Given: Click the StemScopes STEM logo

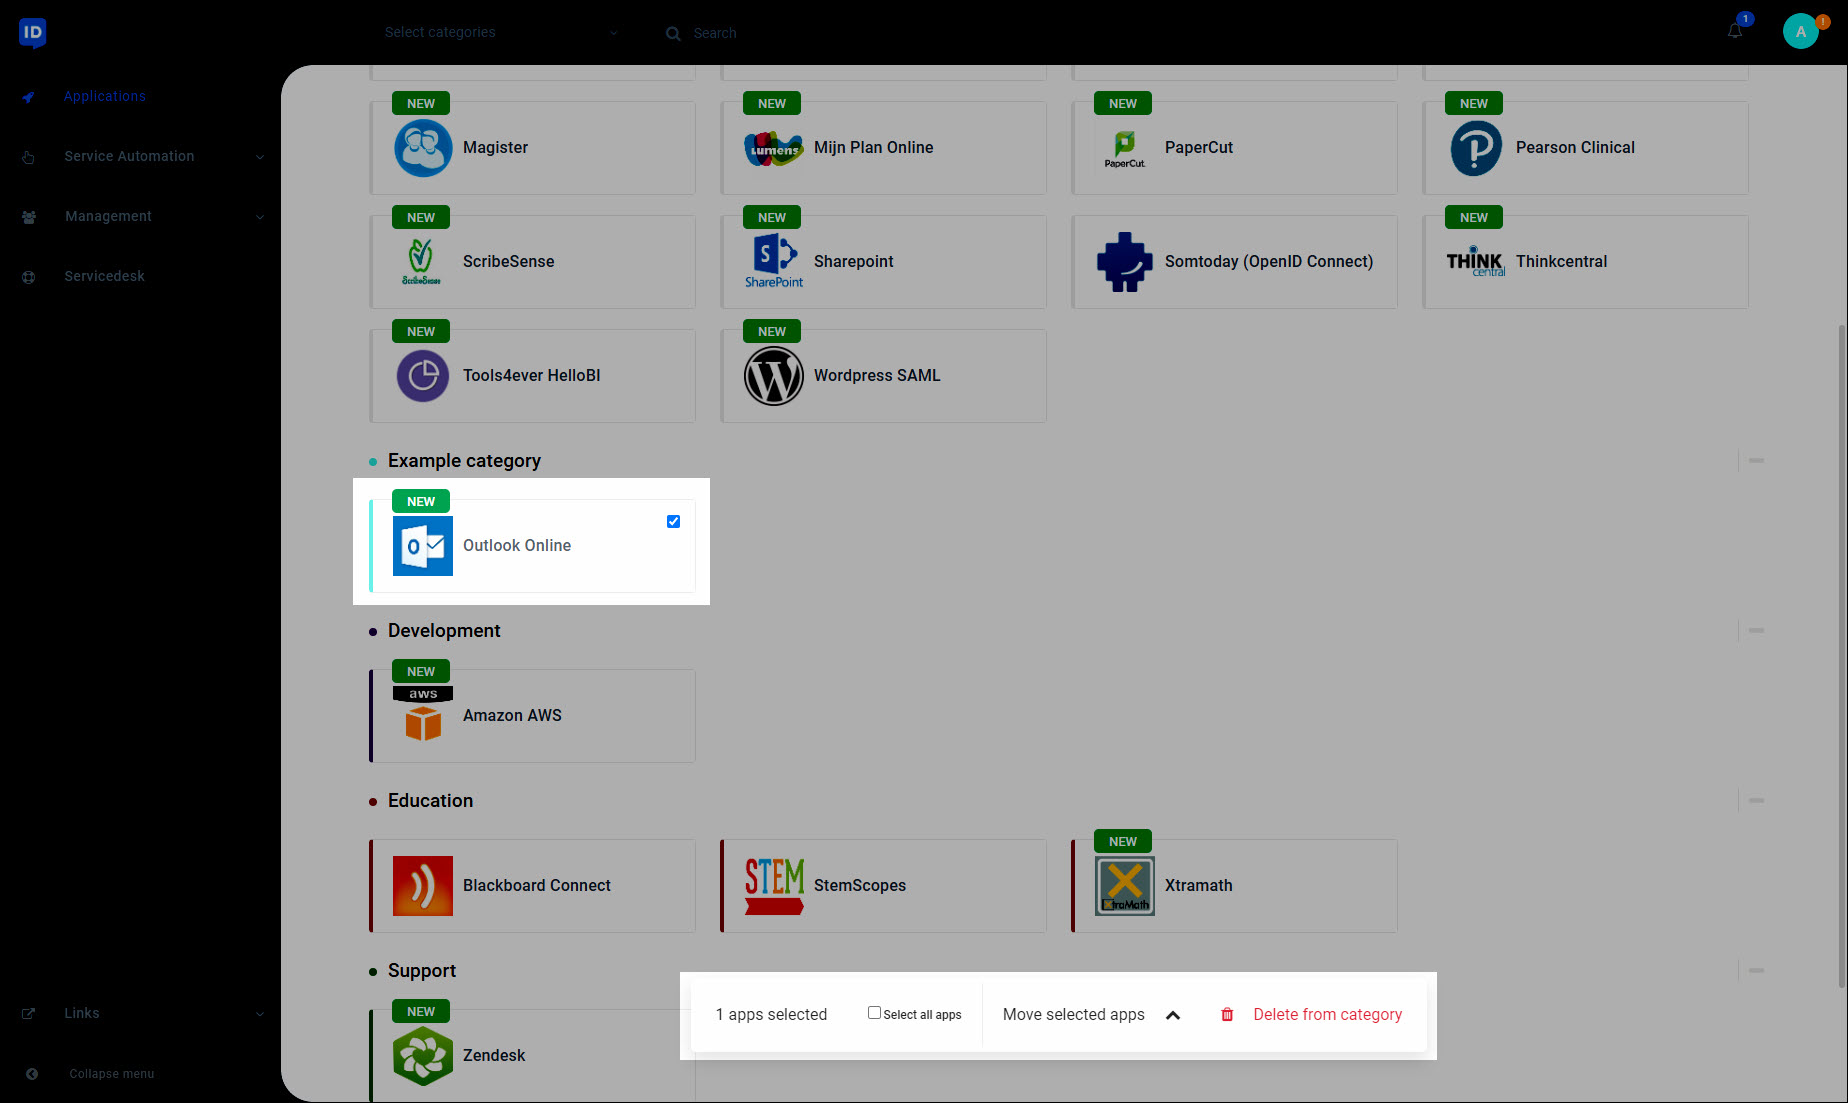Looking at the screenshot, I should coord(774,886).
